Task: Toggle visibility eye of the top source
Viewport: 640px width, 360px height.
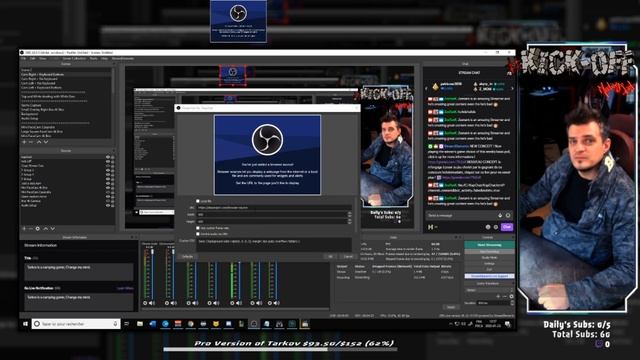Action: click(108, 157)
